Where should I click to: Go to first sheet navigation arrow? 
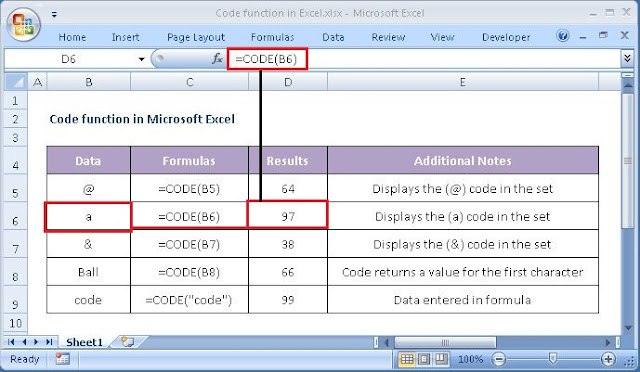[x=11, y=342]
